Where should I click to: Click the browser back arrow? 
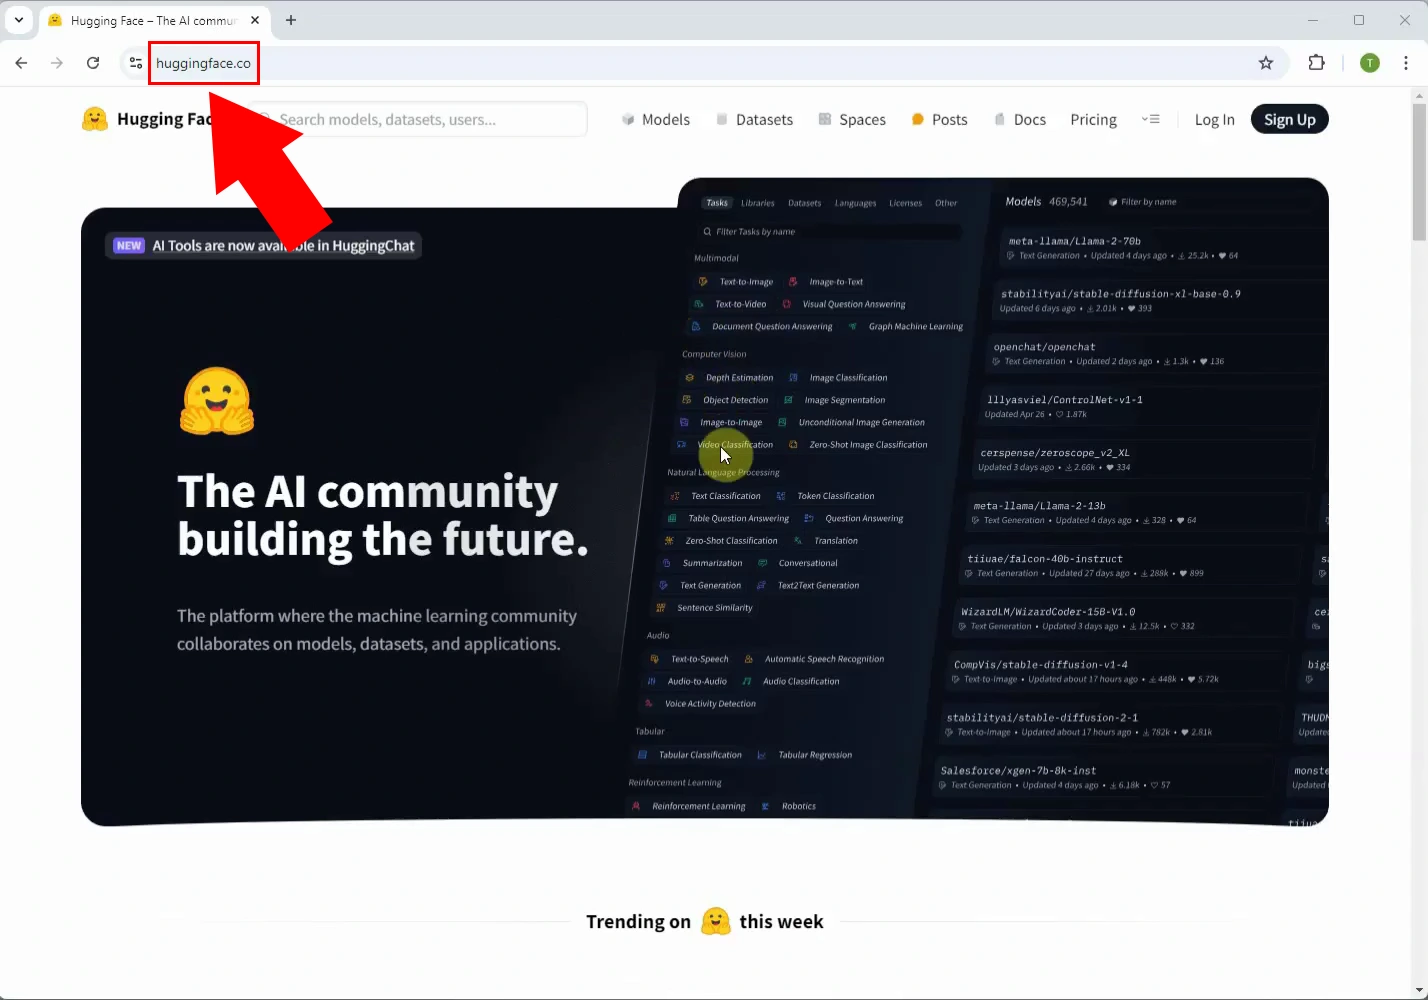(x=21, y=63)
